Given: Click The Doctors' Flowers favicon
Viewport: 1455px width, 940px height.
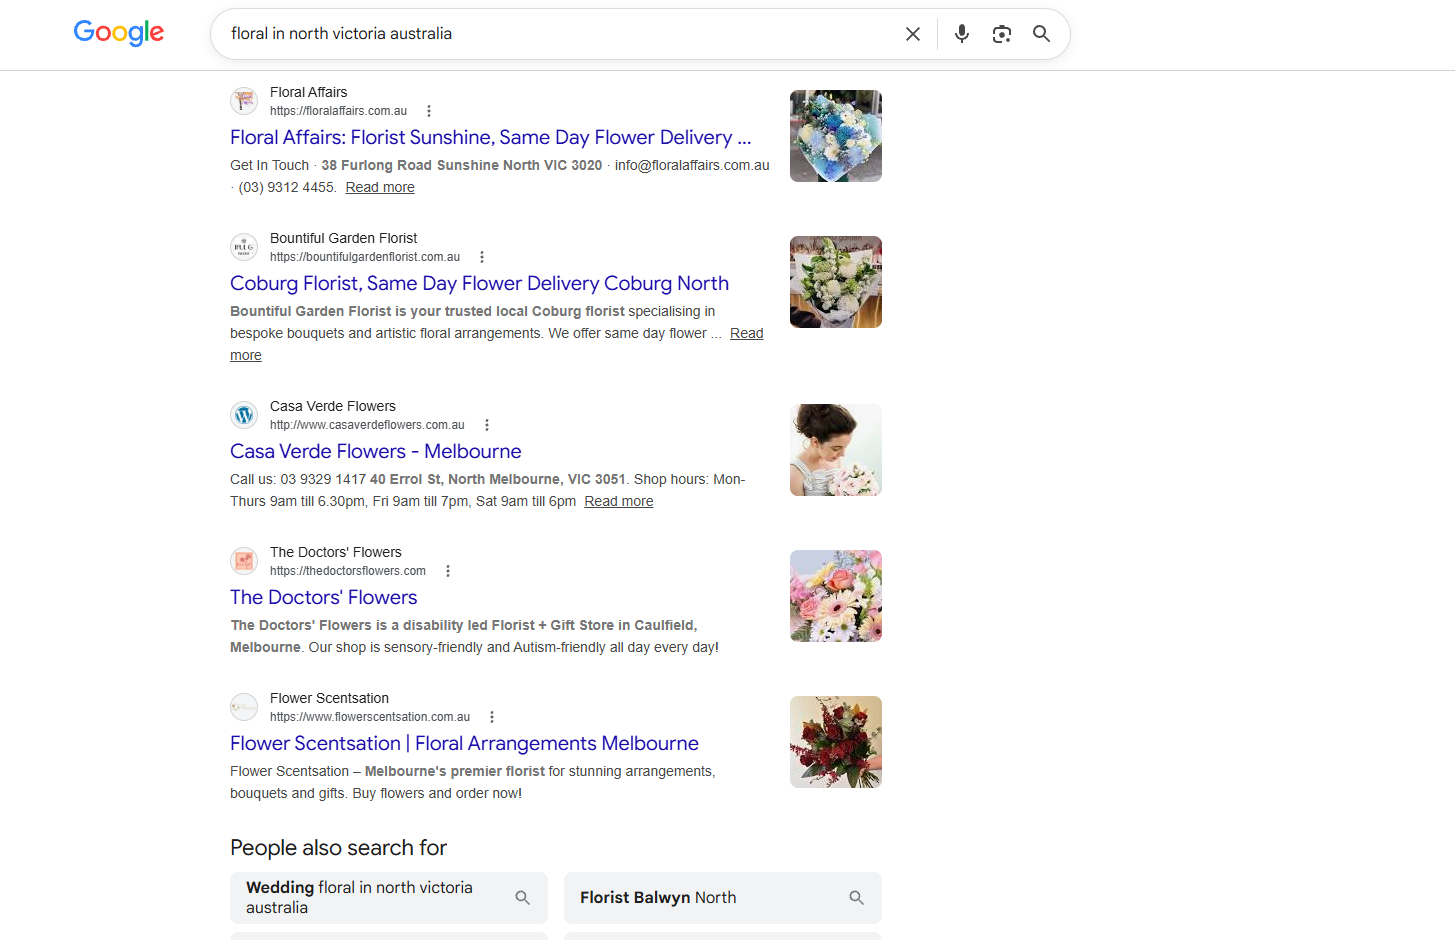Looking at the screenshot, I should point(244,561).
